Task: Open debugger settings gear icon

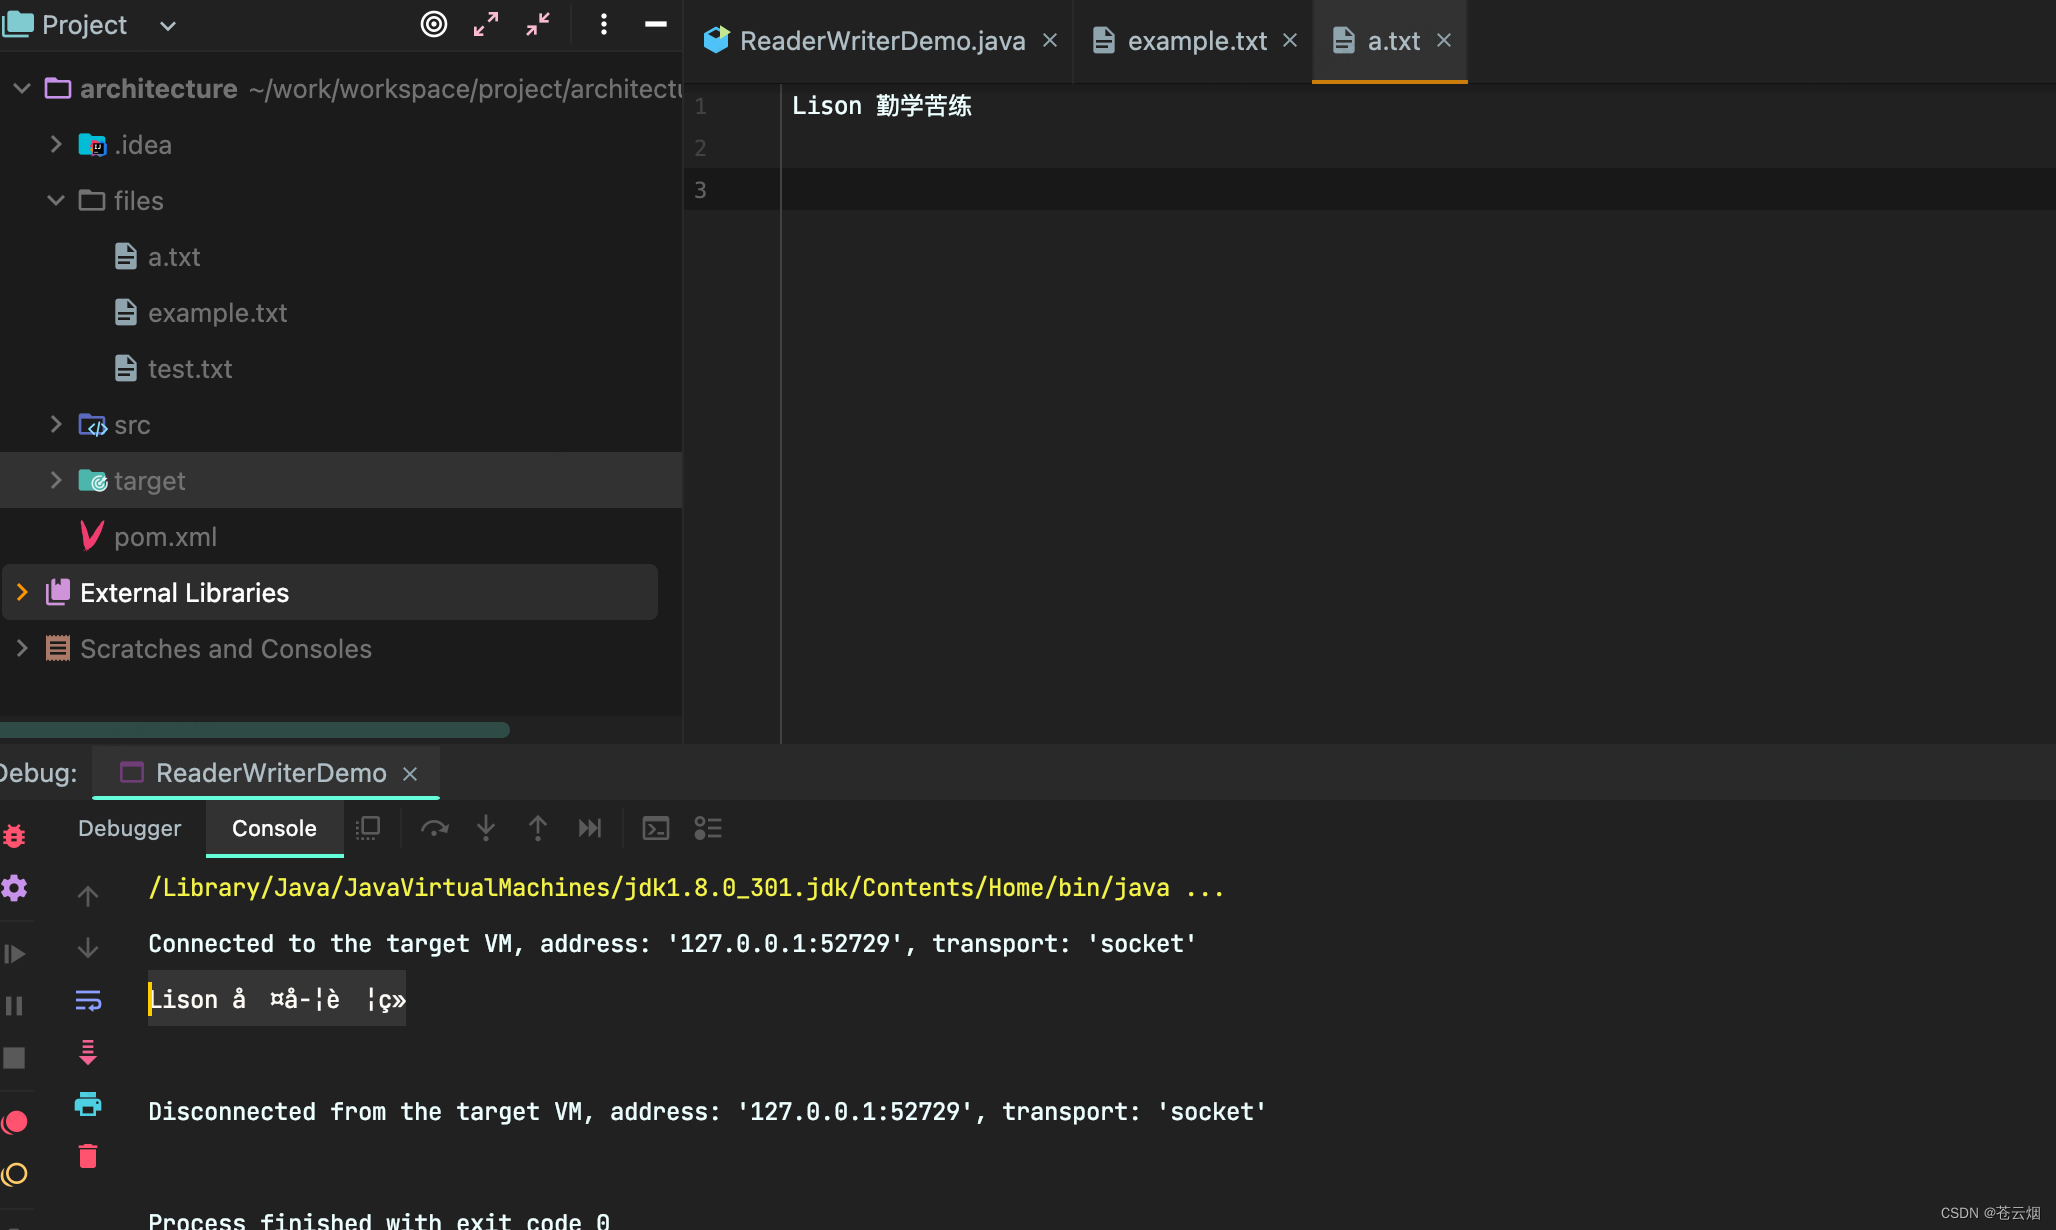Action: click(14, 888)
